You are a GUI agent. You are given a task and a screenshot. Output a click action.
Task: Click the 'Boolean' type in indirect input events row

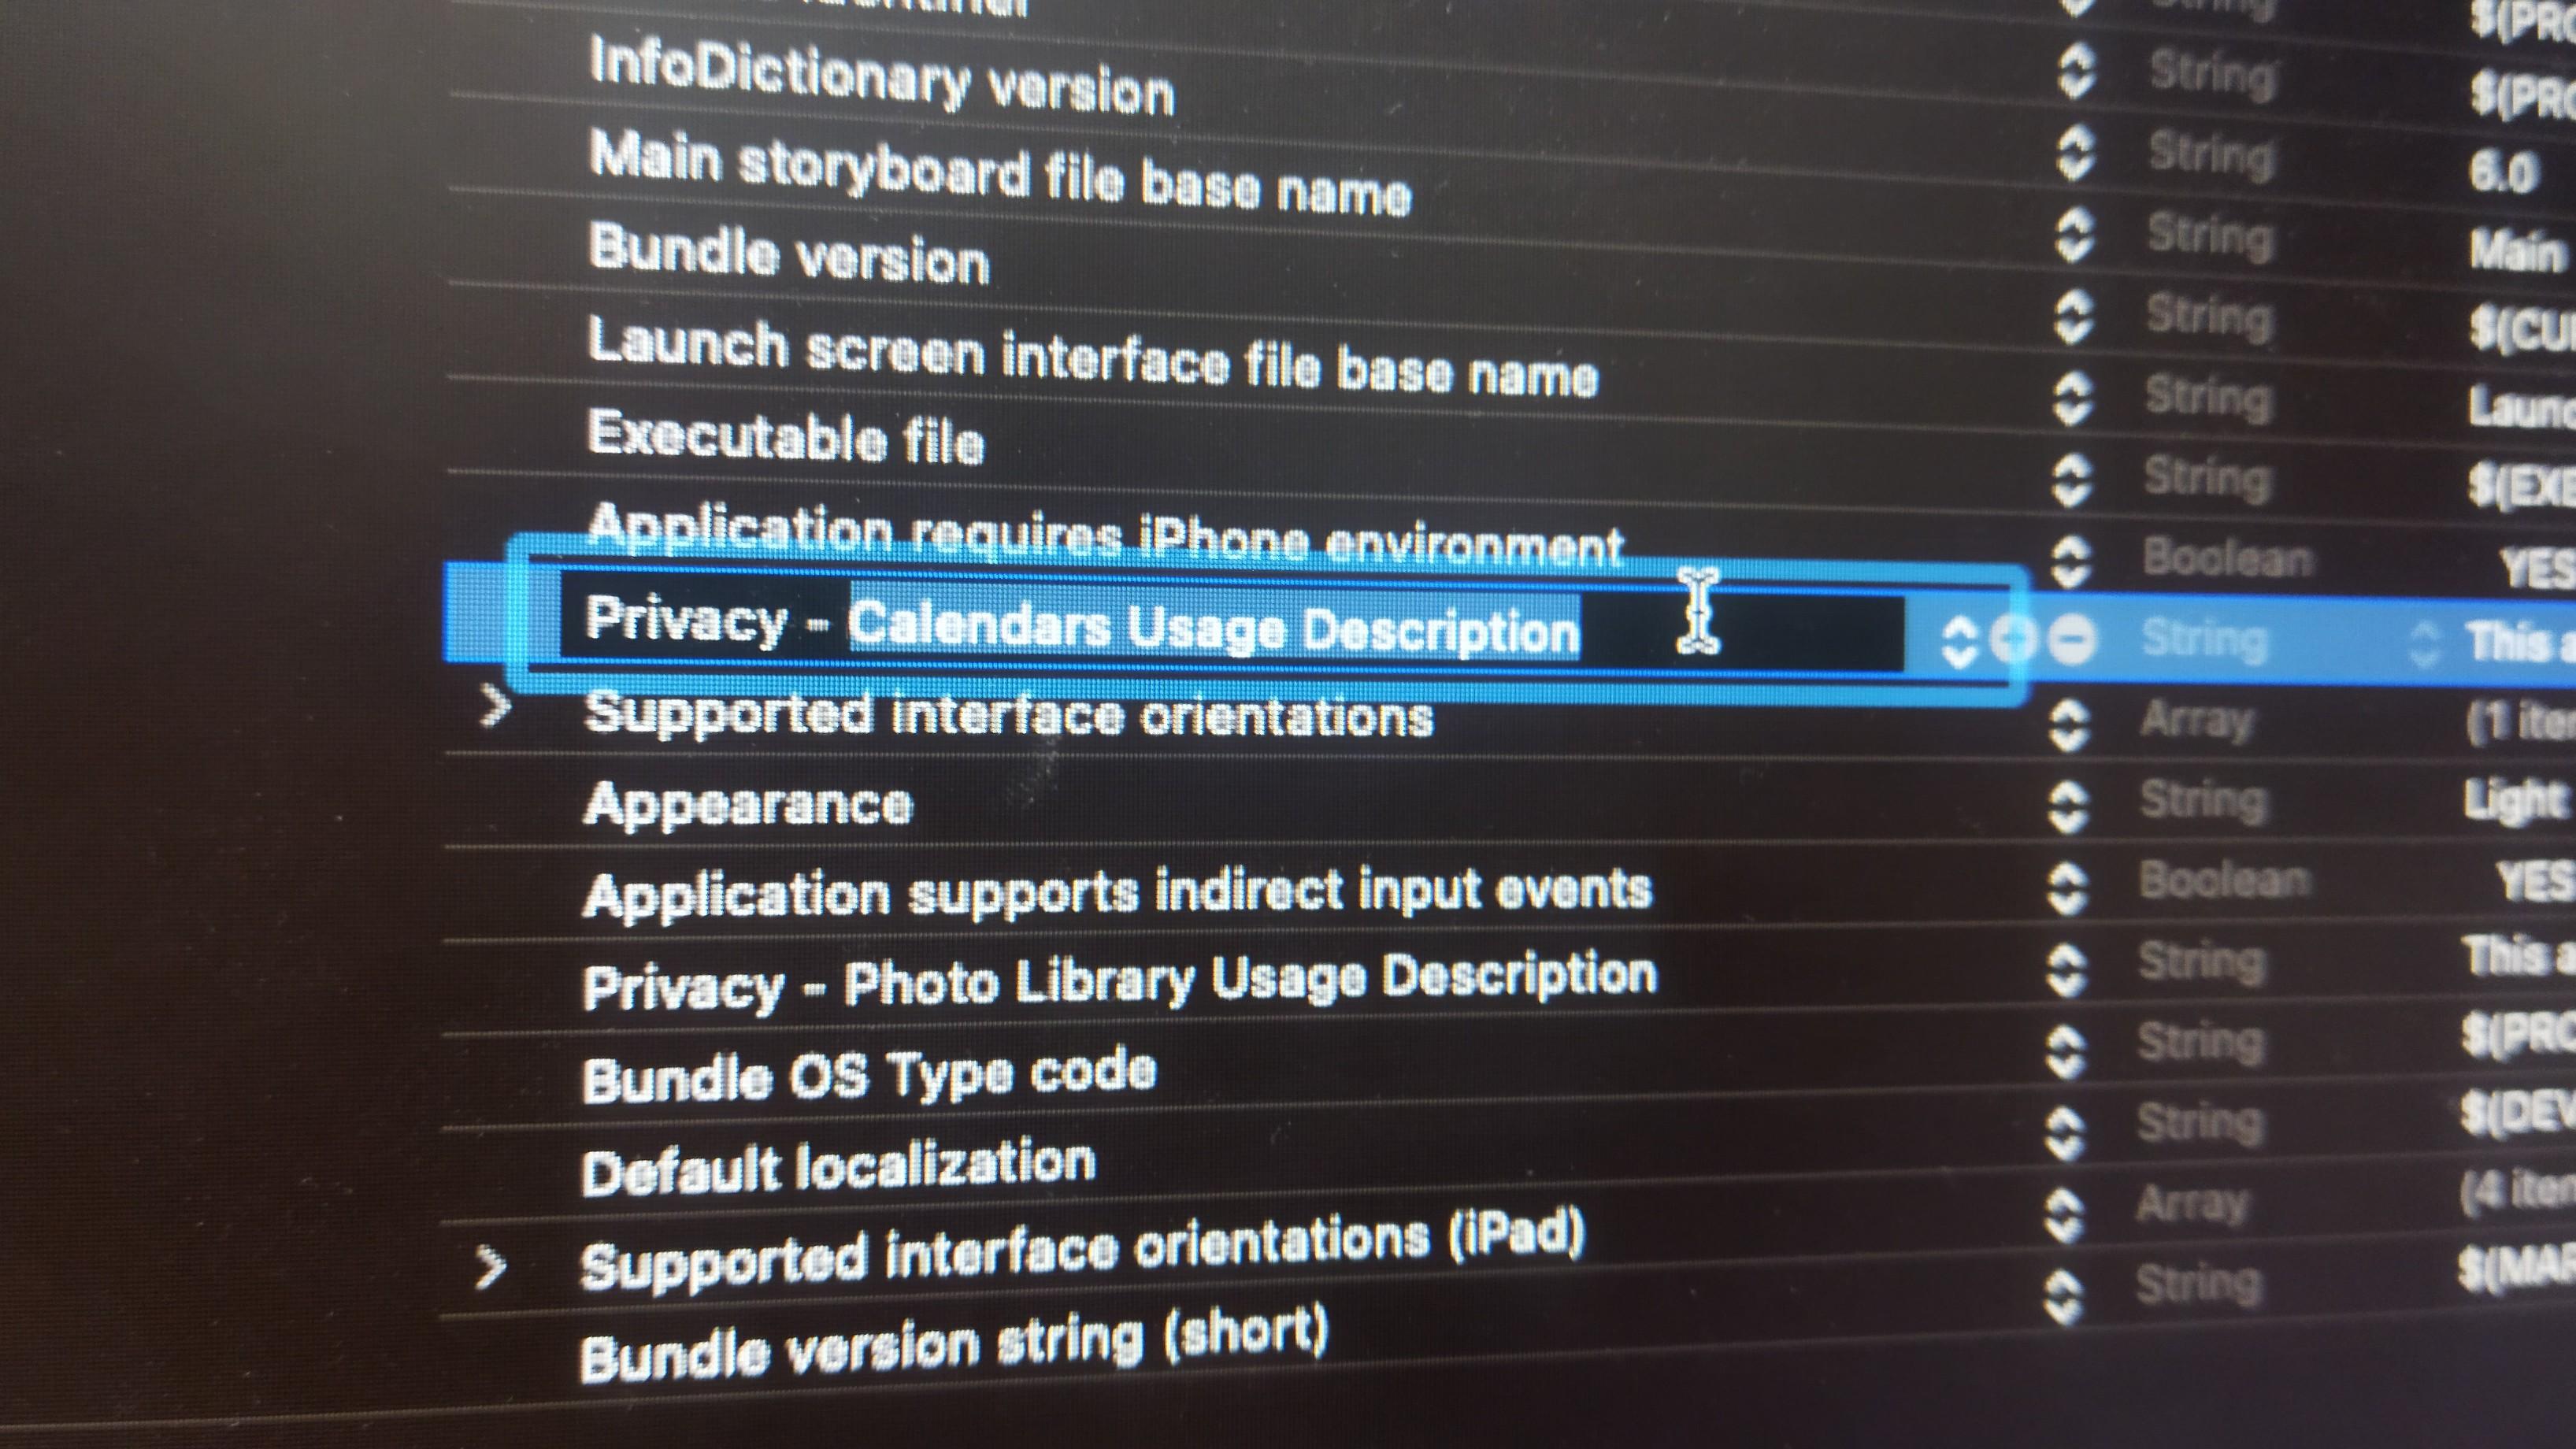[x=2225, y=880]
